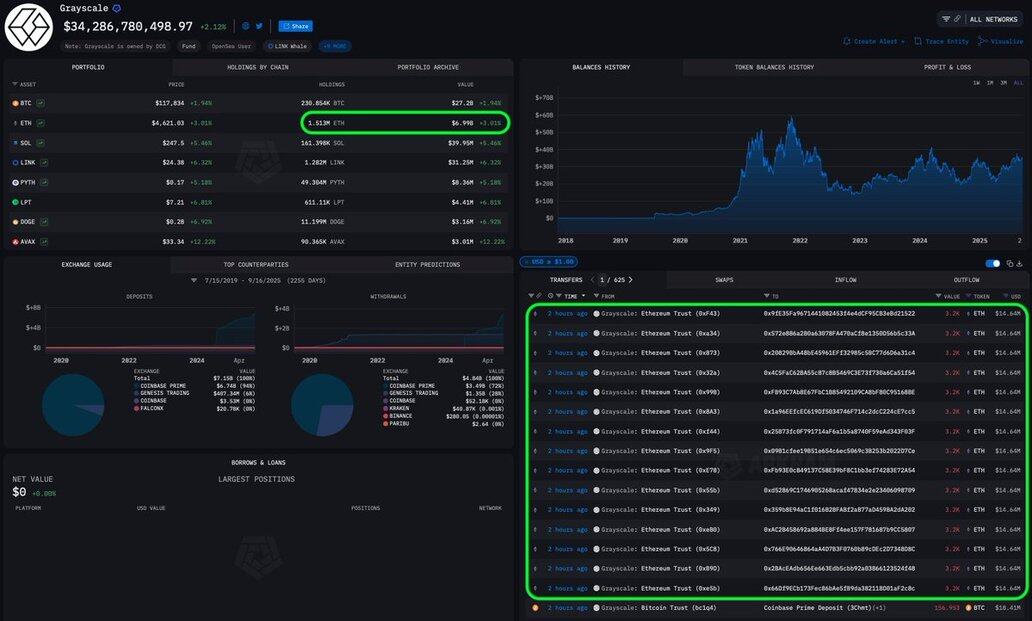Expand the +9 MORE tags
The height and width of the screenshot is (621, 1032).
tap(335, 46)
